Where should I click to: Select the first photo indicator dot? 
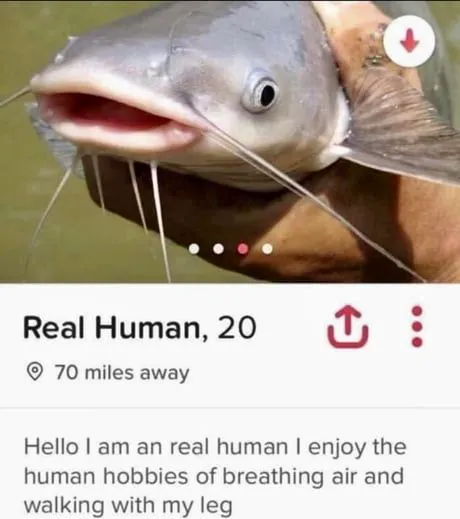point(194,249)
